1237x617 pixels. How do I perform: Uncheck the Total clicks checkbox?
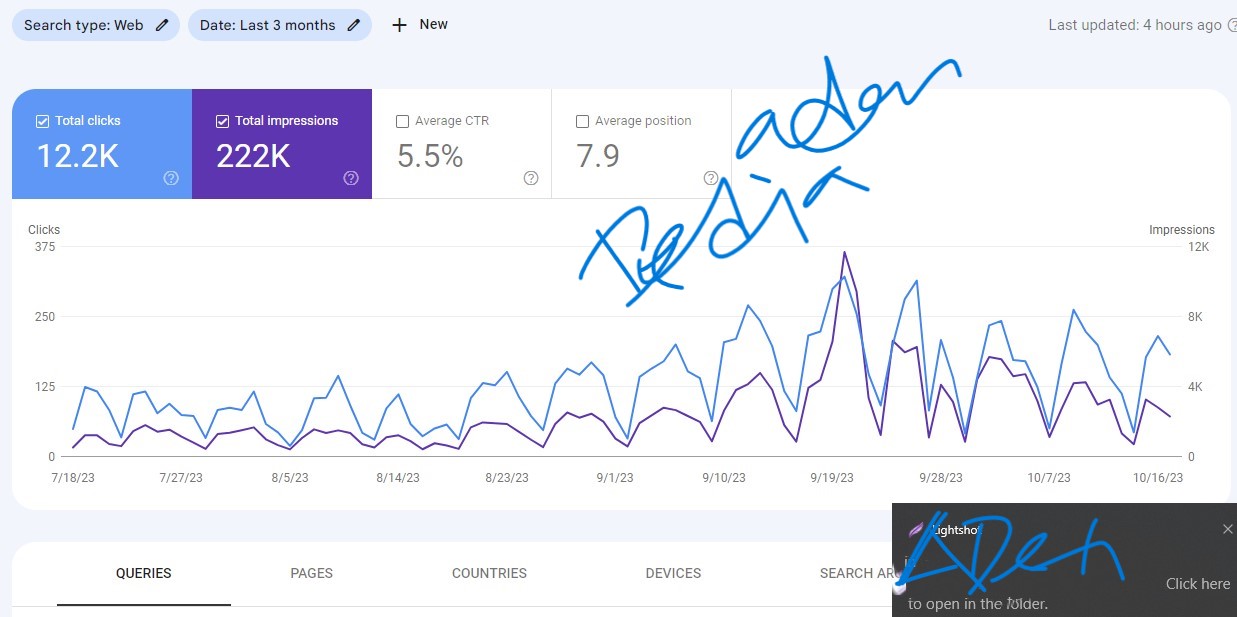click(42, 121)
